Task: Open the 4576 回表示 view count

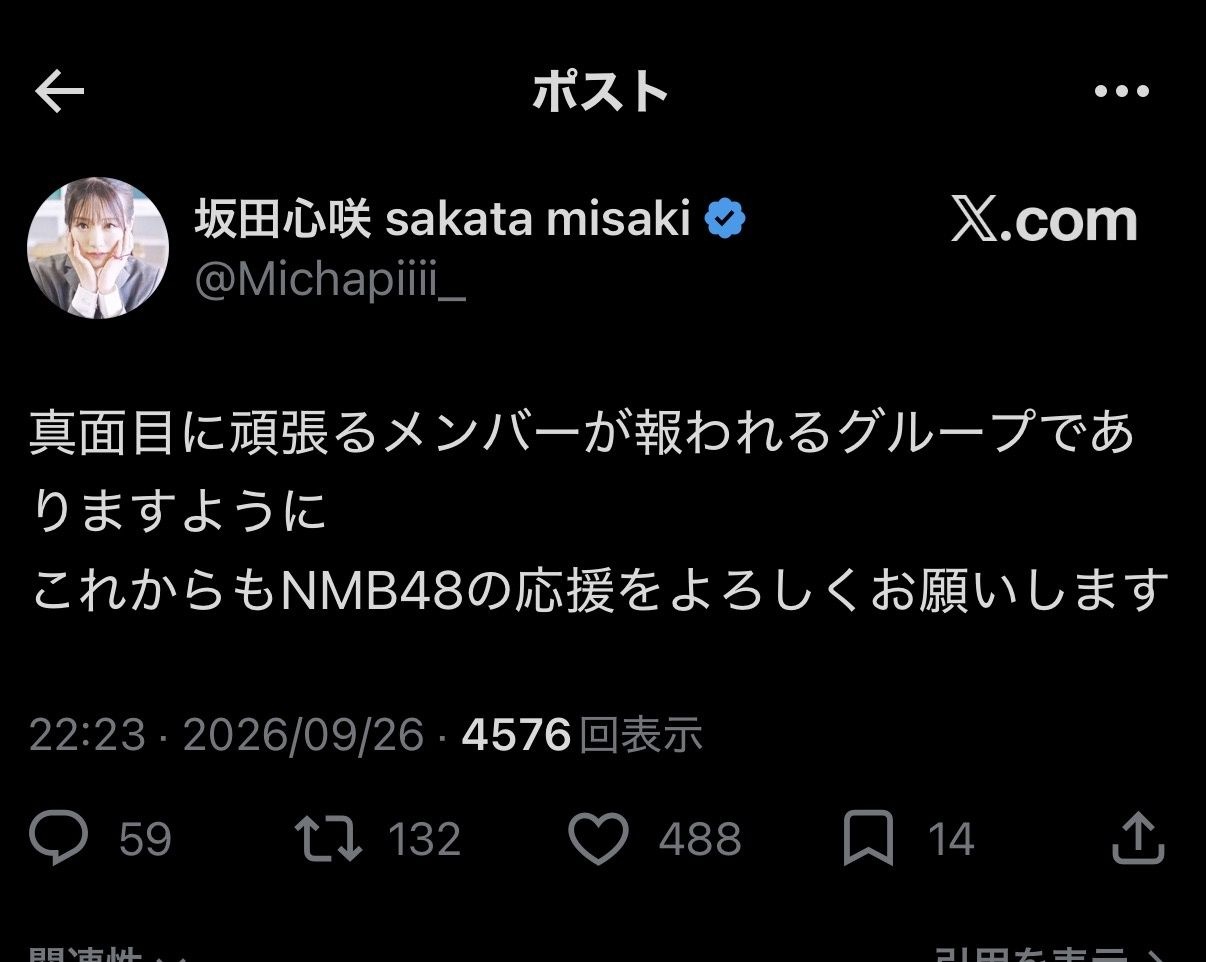Action: tap(582, 736)
